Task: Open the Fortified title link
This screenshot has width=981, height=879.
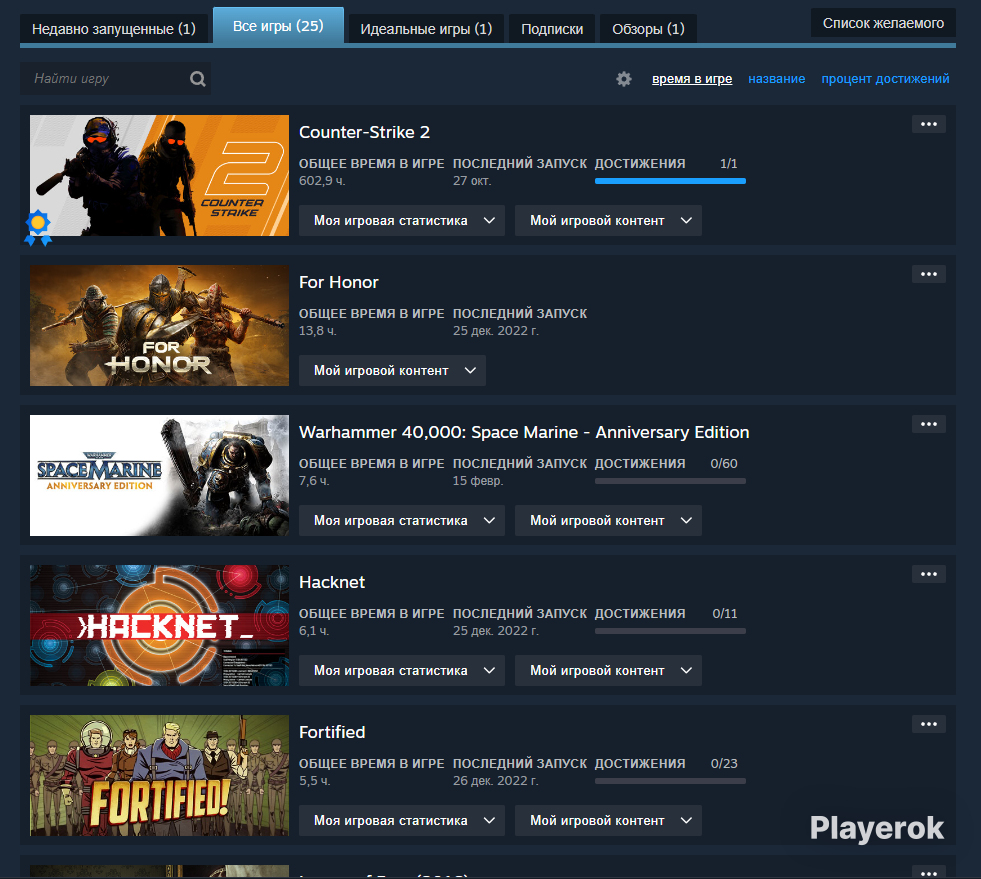Action: (332, 732)
